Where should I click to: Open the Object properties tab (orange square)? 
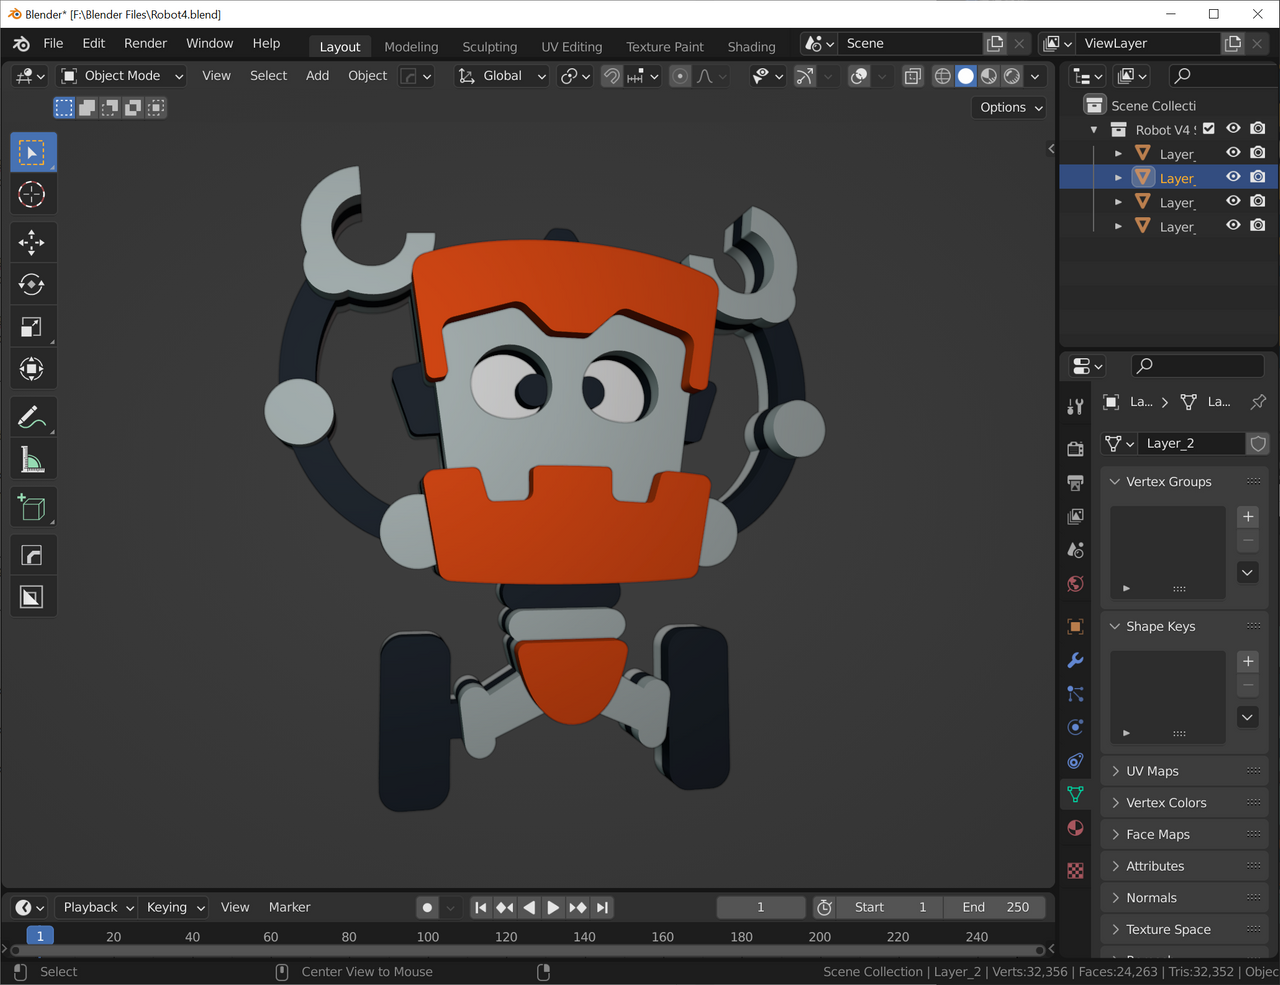[x=1075, y=627]
